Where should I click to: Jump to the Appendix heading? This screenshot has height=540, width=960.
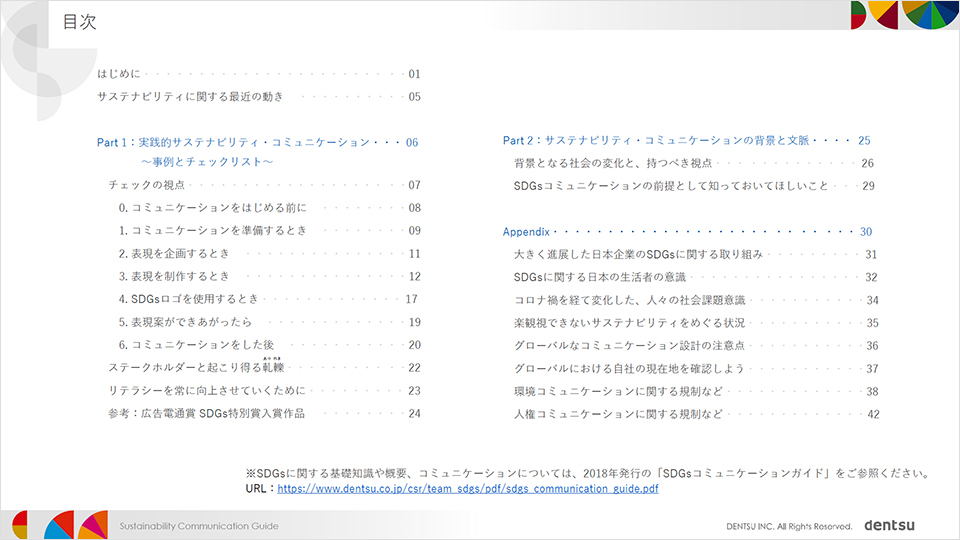click(527, 232)
